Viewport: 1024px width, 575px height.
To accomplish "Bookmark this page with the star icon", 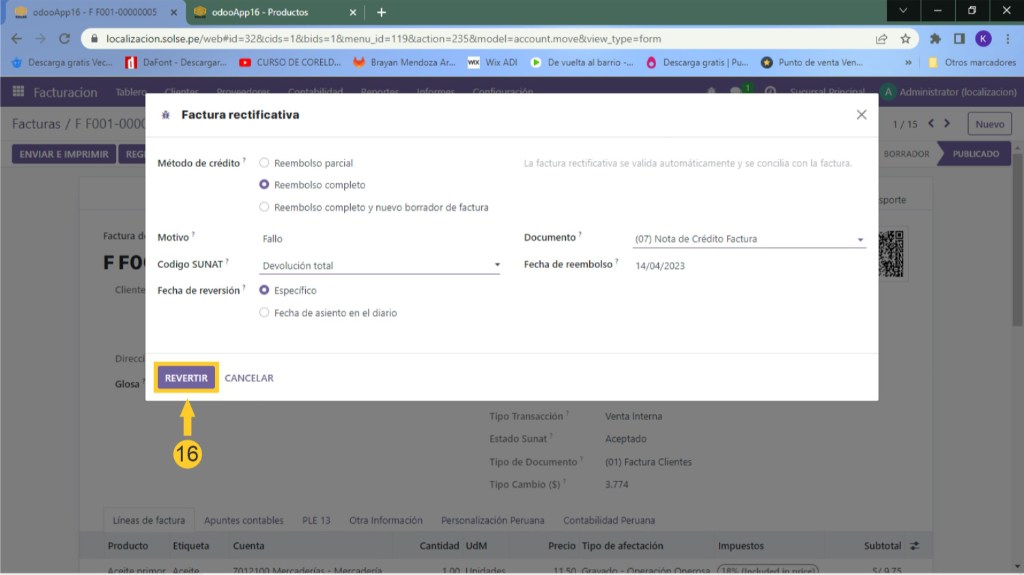I will click(x=905, y=38).
